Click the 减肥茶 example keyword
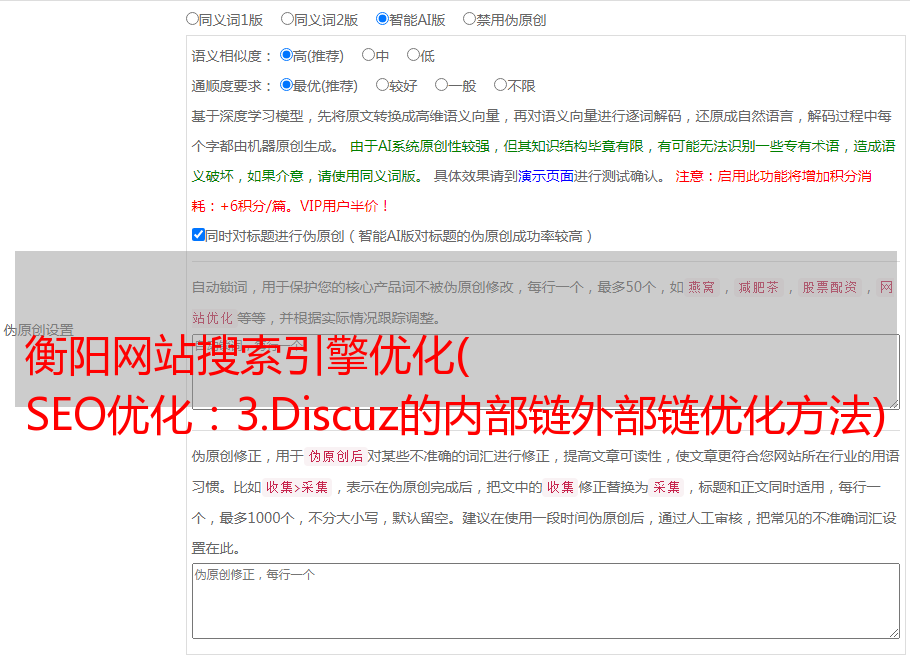The image size is (911, 658). [758, 287]
